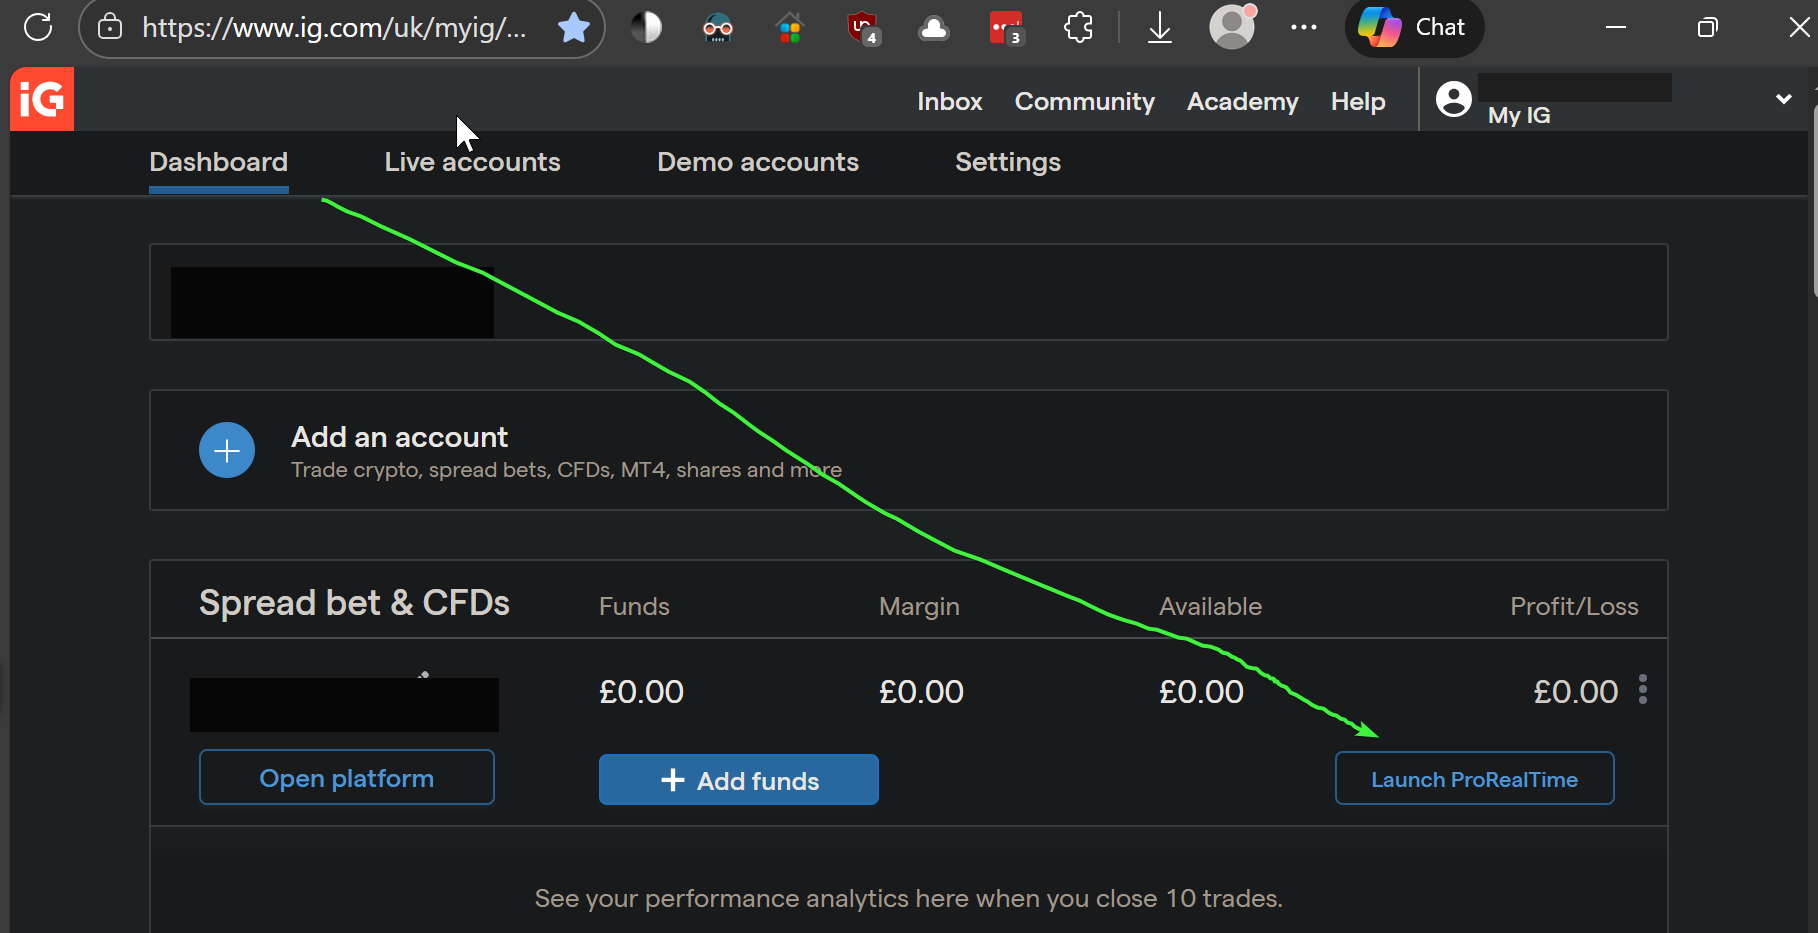Open the Settings tab
1818x933 pixels.
(x=1008, y=162)
